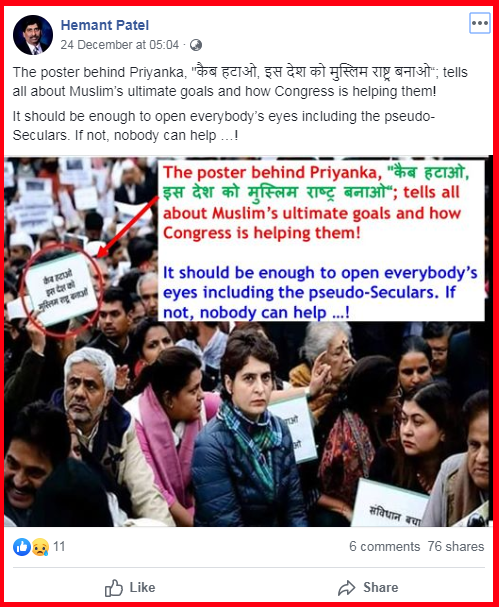Click the blue thumbs-up reaction icon

pyautogui.click(x=22, y=547)
